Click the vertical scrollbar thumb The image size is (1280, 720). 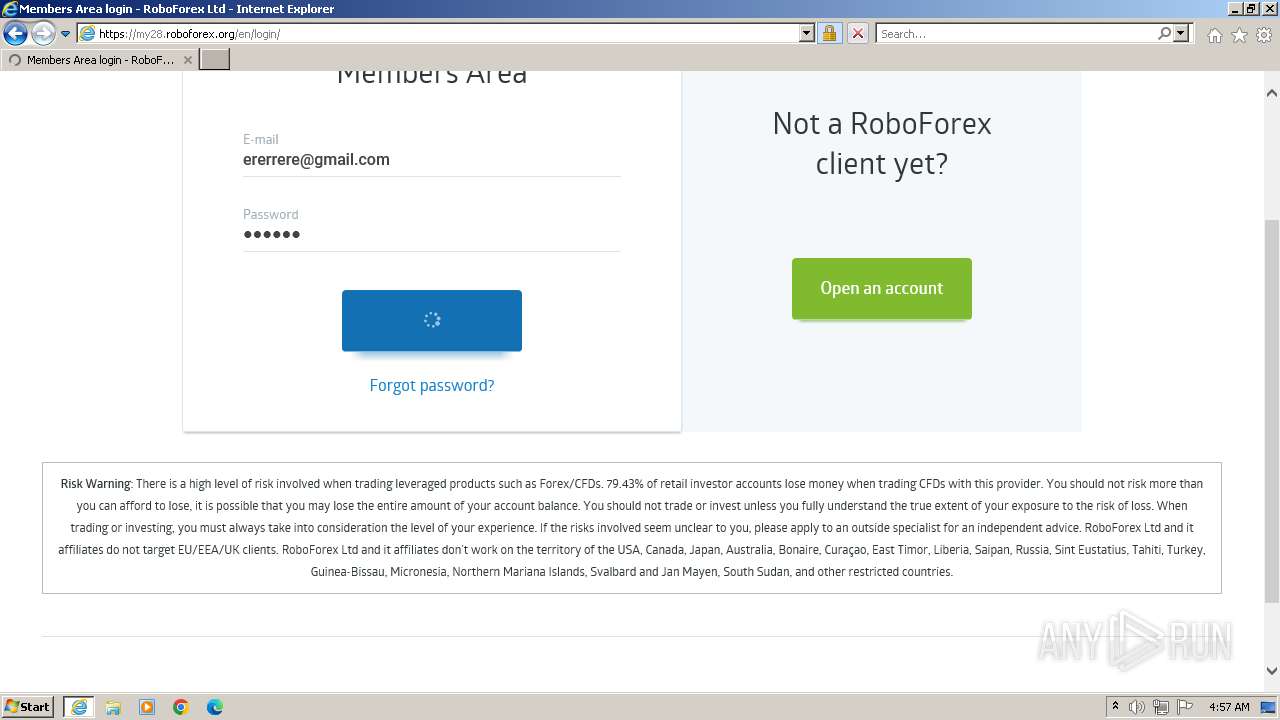(x=1272, y=411)
